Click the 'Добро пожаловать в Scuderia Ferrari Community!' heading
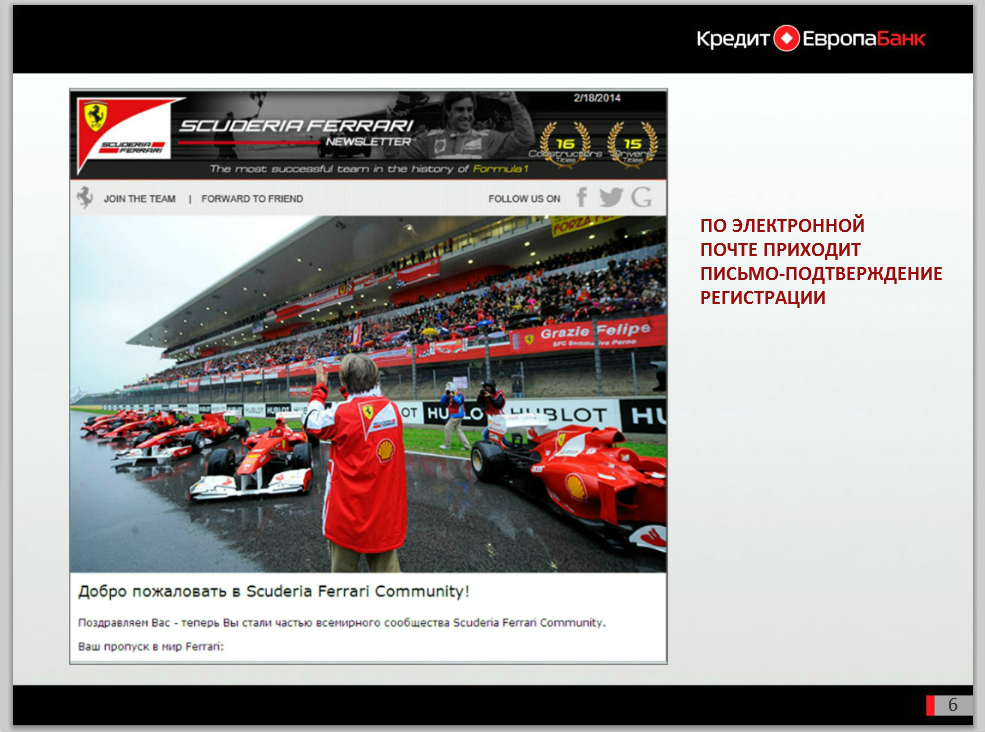 coord(273,591)
